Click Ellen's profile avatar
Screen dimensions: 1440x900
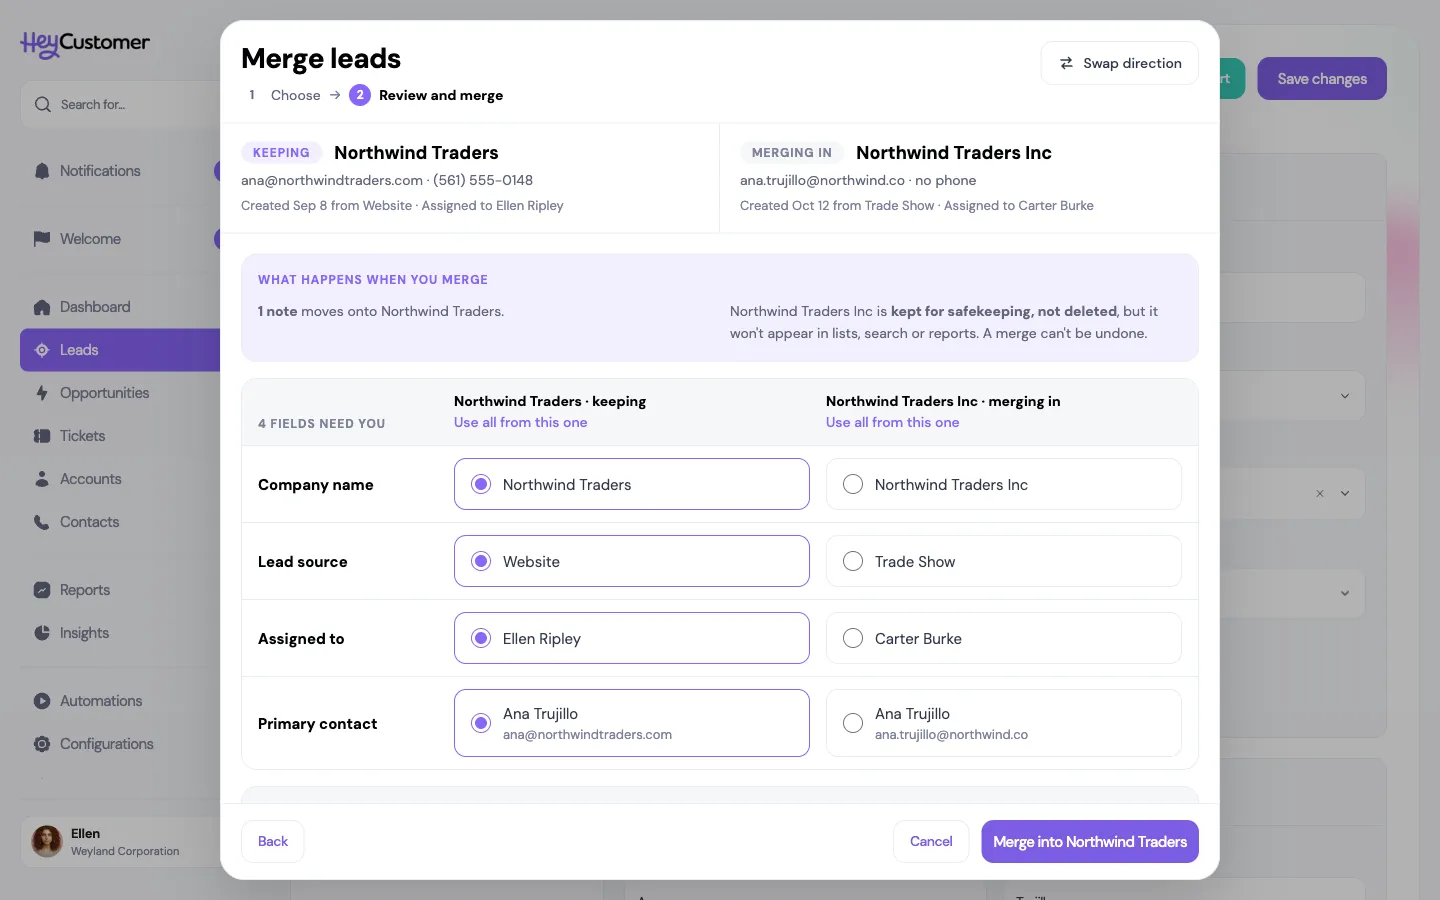pyautogui.click(x=47, y=842)
